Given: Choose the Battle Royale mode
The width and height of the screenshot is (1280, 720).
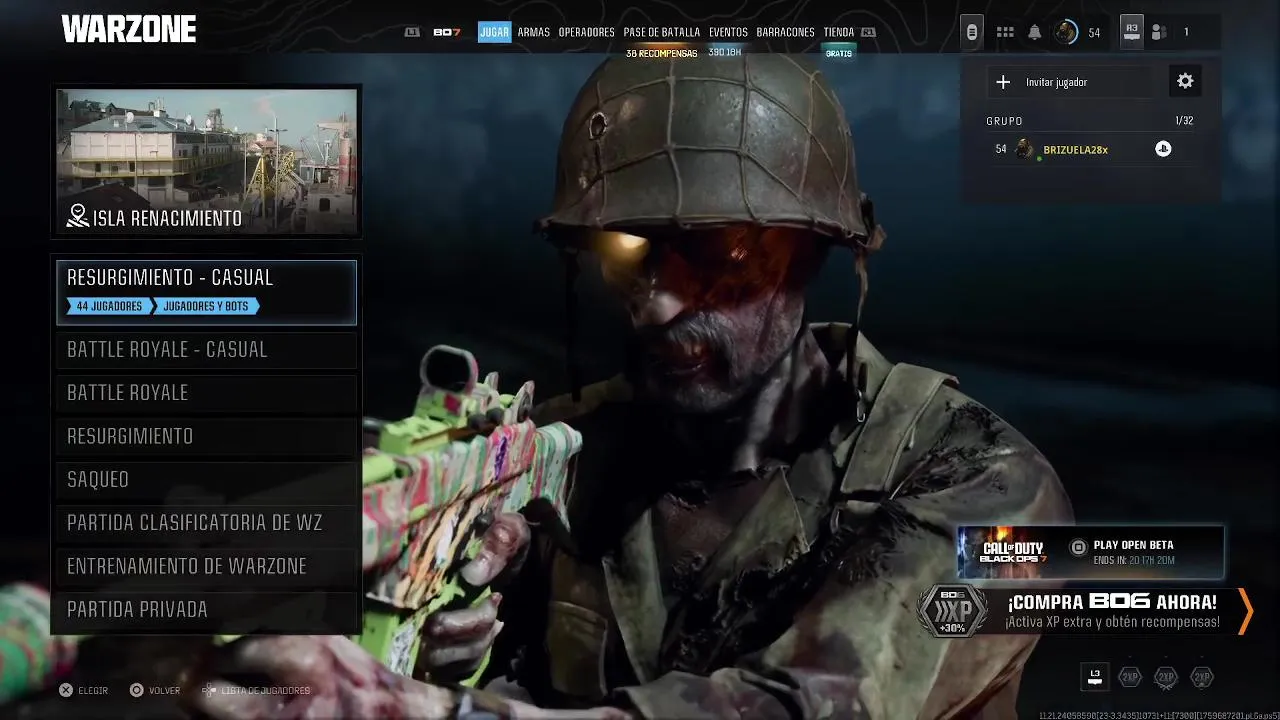Looking at the screenshot, I should (207, 393).
